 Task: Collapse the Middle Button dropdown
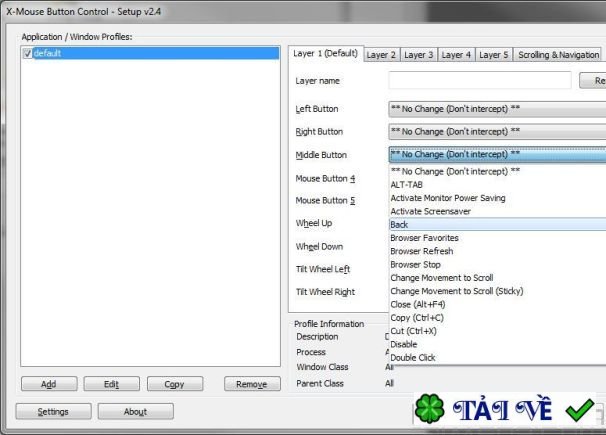pos(497,155)
